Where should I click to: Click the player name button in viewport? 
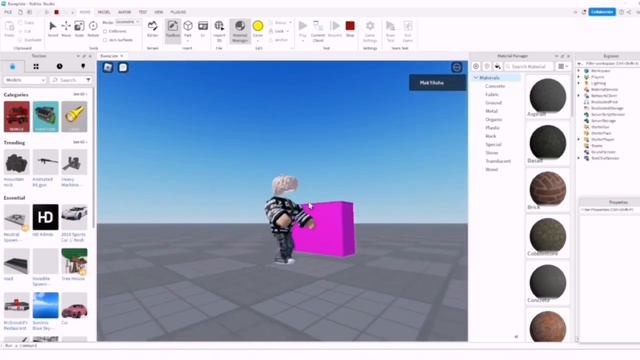(437, 82)
